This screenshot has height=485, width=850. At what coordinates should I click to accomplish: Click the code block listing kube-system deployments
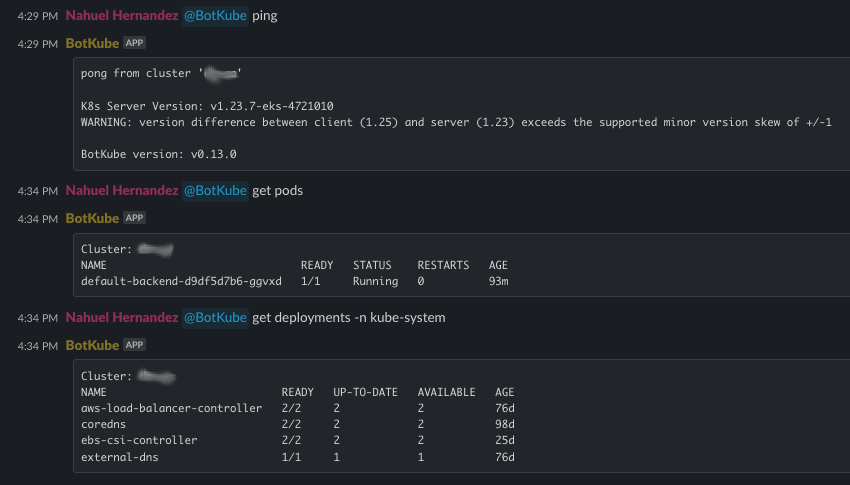pos(460,416)
